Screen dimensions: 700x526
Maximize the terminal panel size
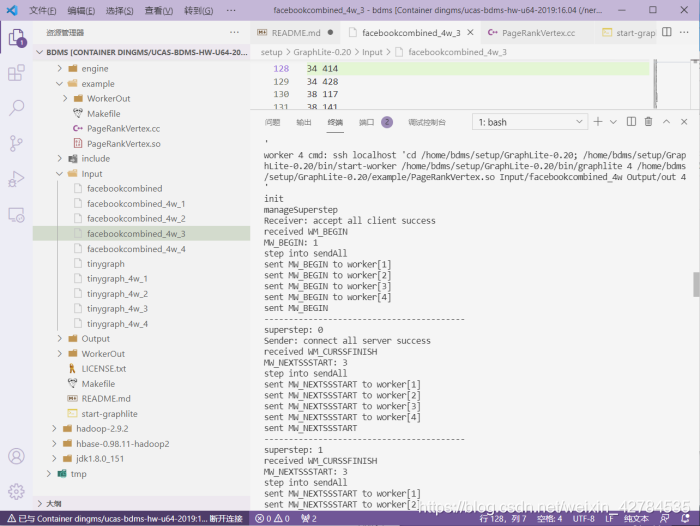point(666,121)
